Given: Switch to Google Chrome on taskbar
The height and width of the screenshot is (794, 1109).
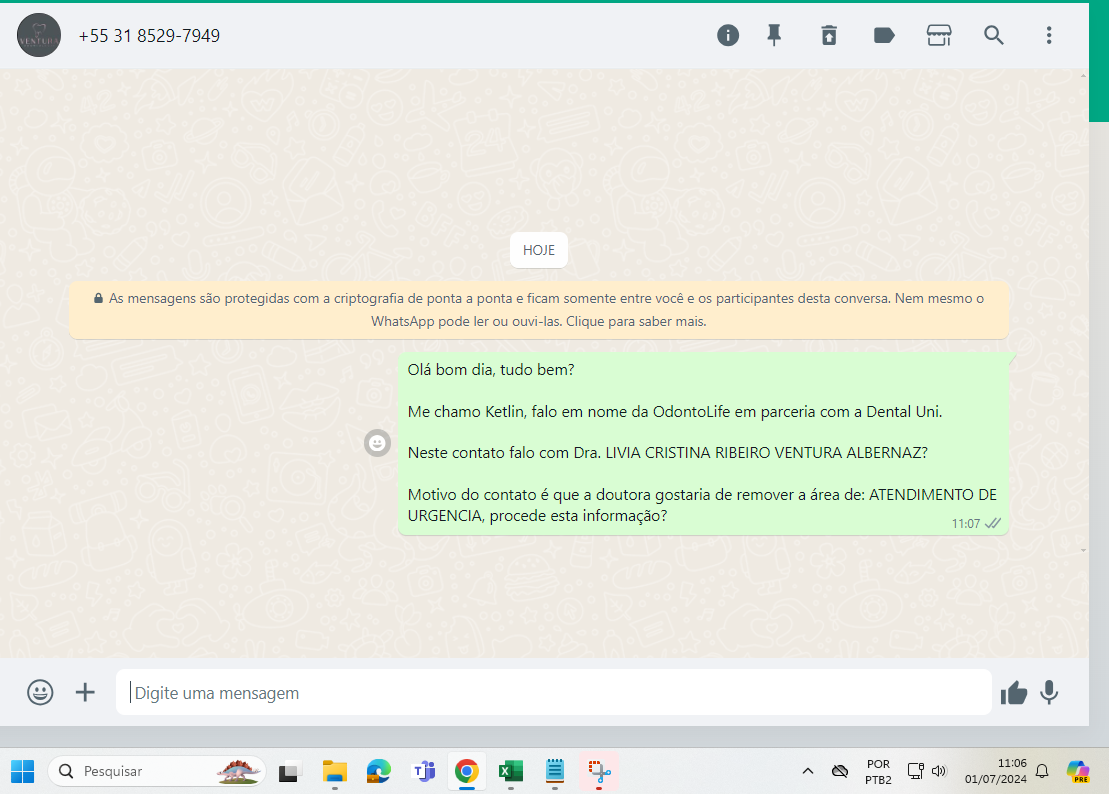Looking at the screenshot, I should tap(467, 771).
